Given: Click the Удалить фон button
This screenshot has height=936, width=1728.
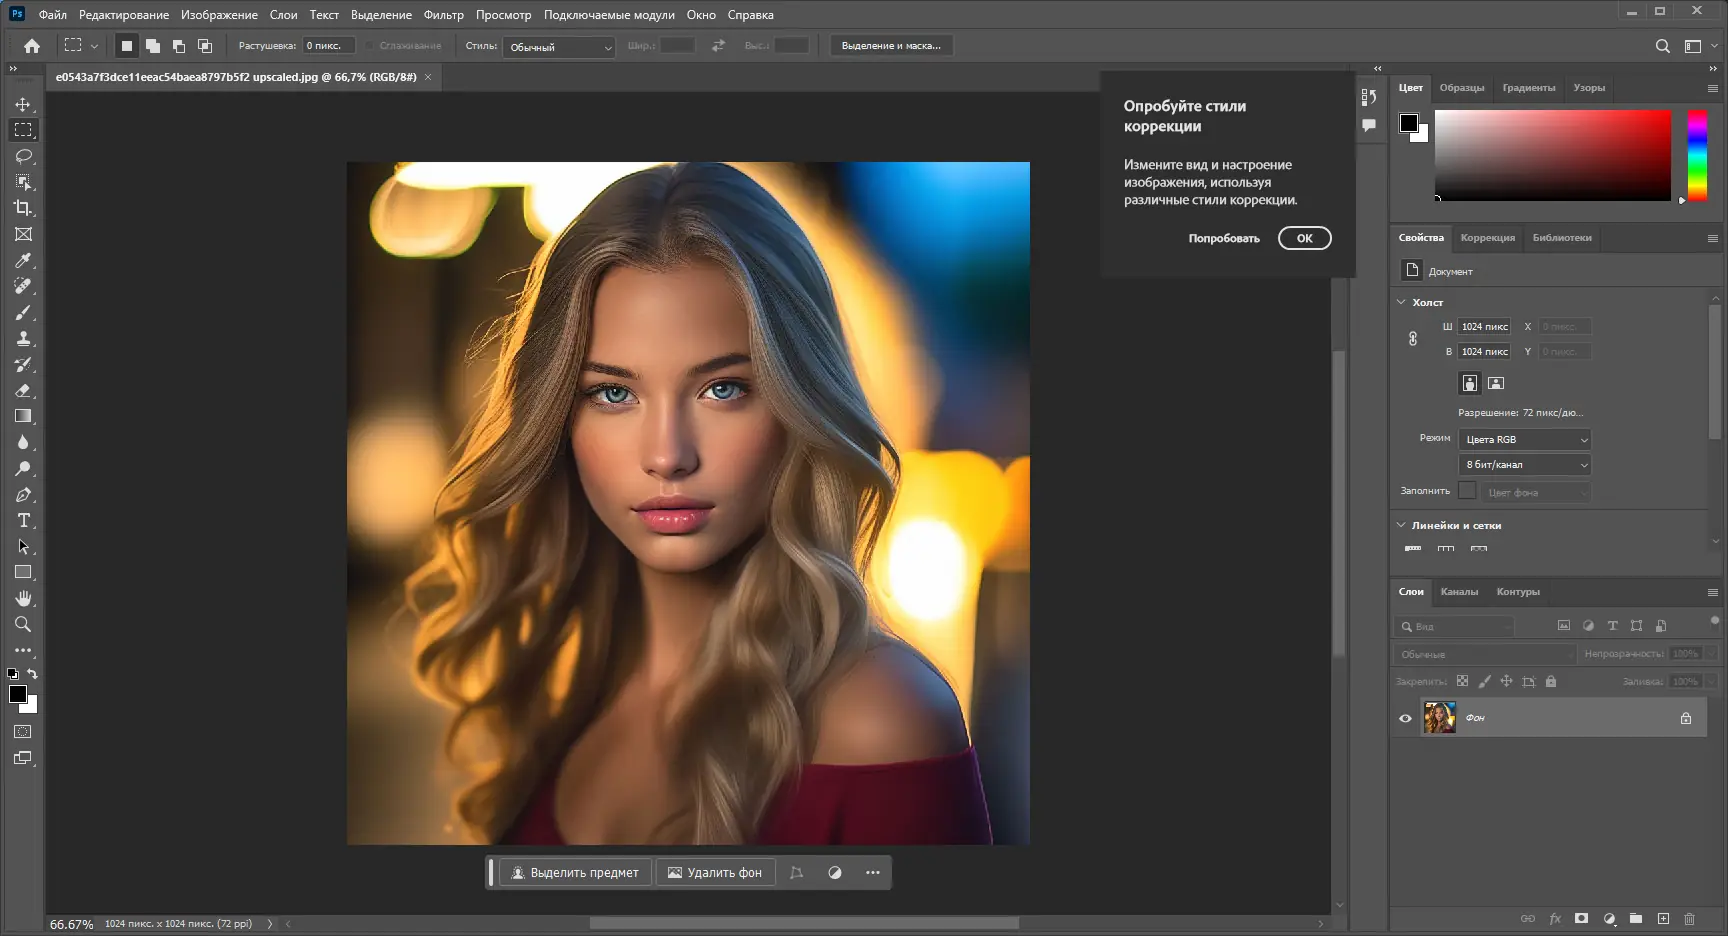Looking at the screenshot, I should (x=715, y=872).
